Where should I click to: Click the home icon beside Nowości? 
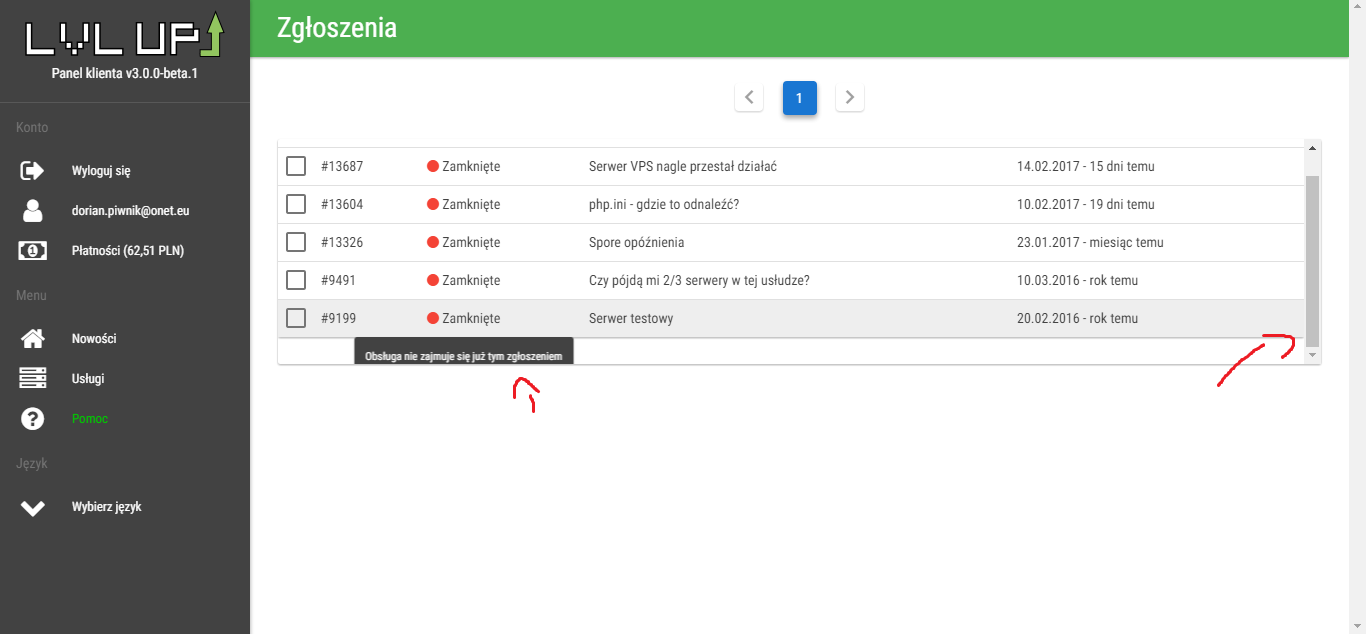[33, 339]
